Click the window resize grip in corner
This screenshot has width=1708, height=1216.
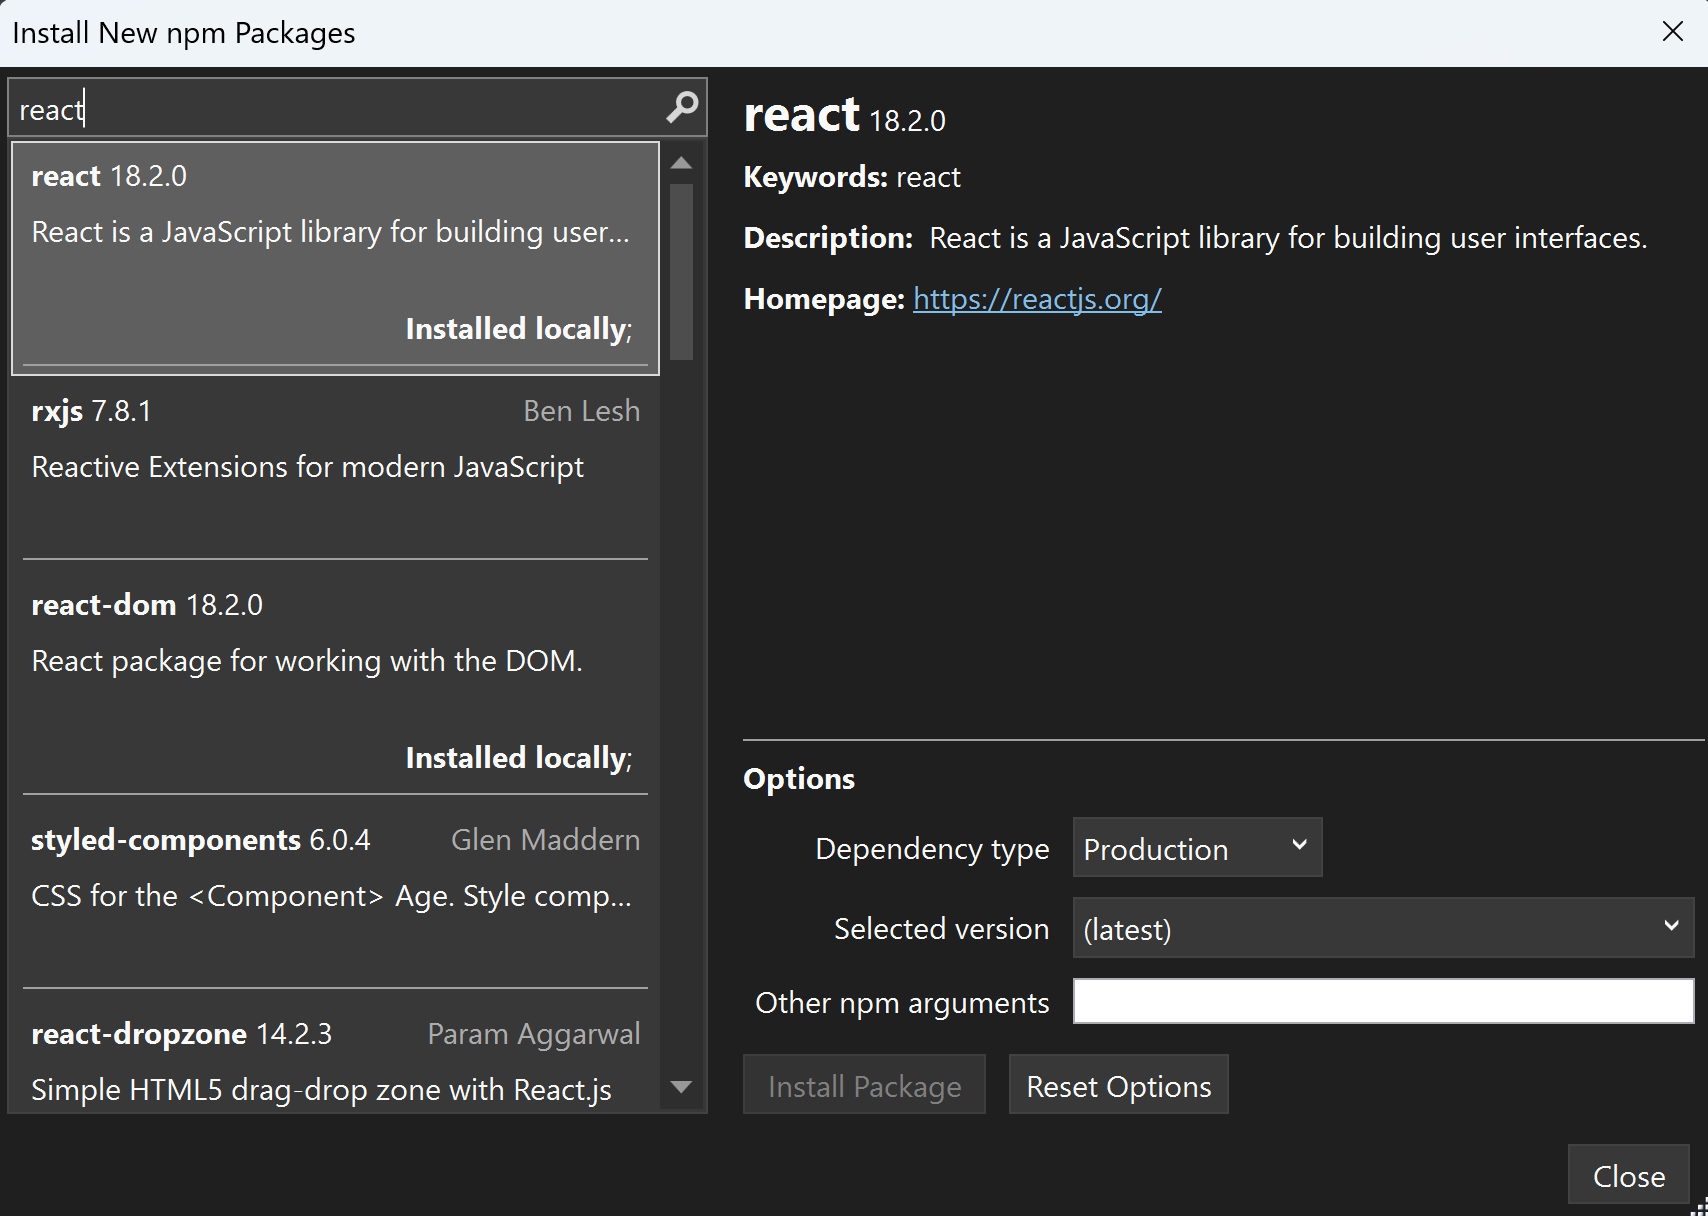click(1699, 1207)
